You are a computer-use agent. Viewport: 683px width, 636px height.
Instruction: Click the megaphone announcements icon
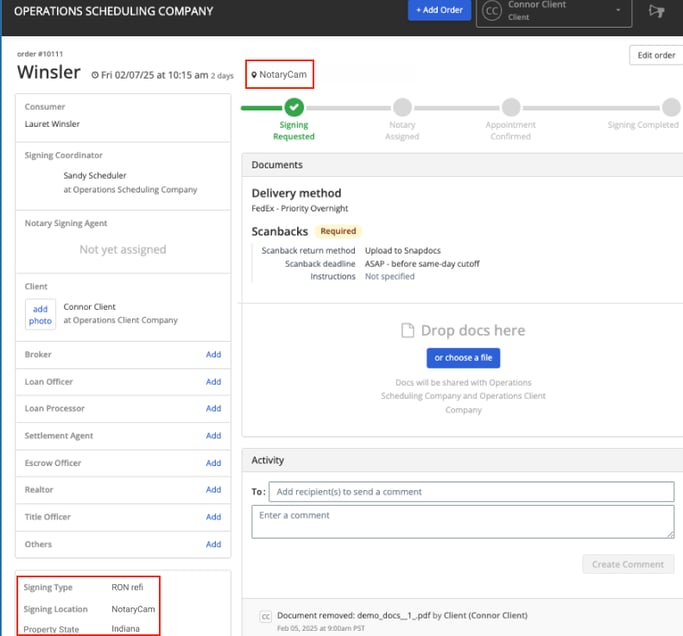point(656,11)
